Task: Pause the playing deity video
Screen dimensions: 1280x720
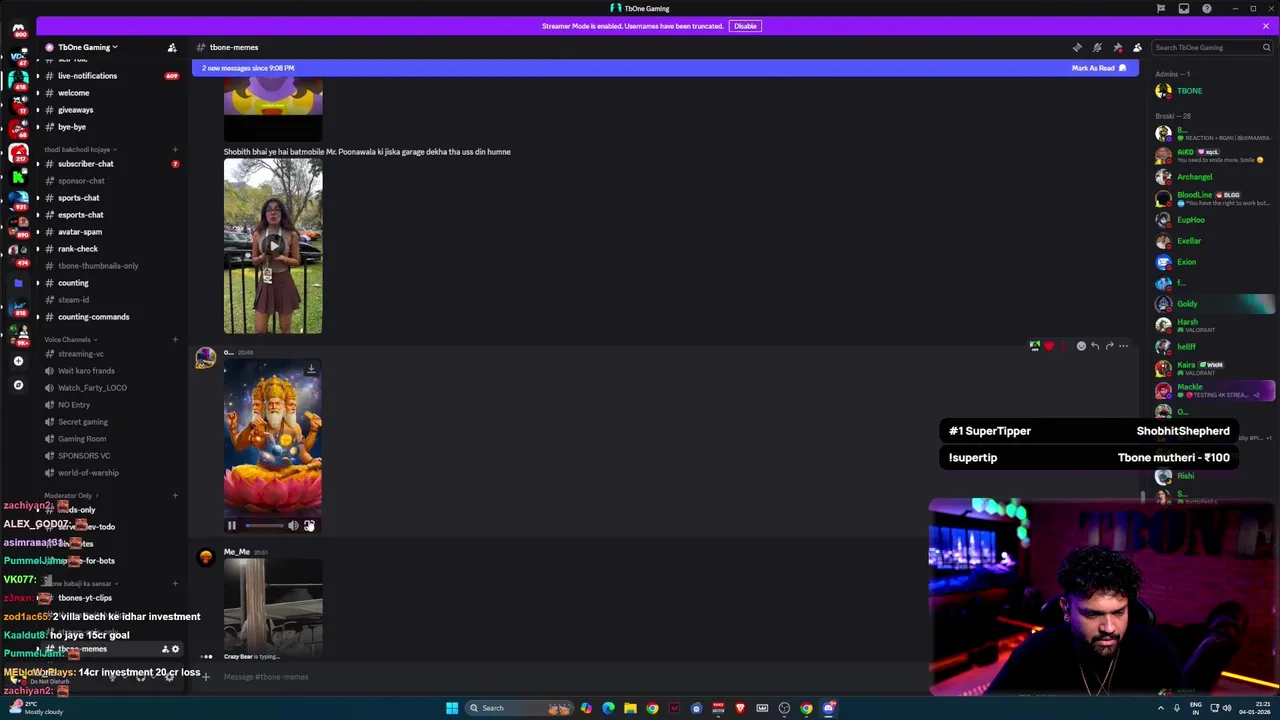Action: (x=232, y=525)
